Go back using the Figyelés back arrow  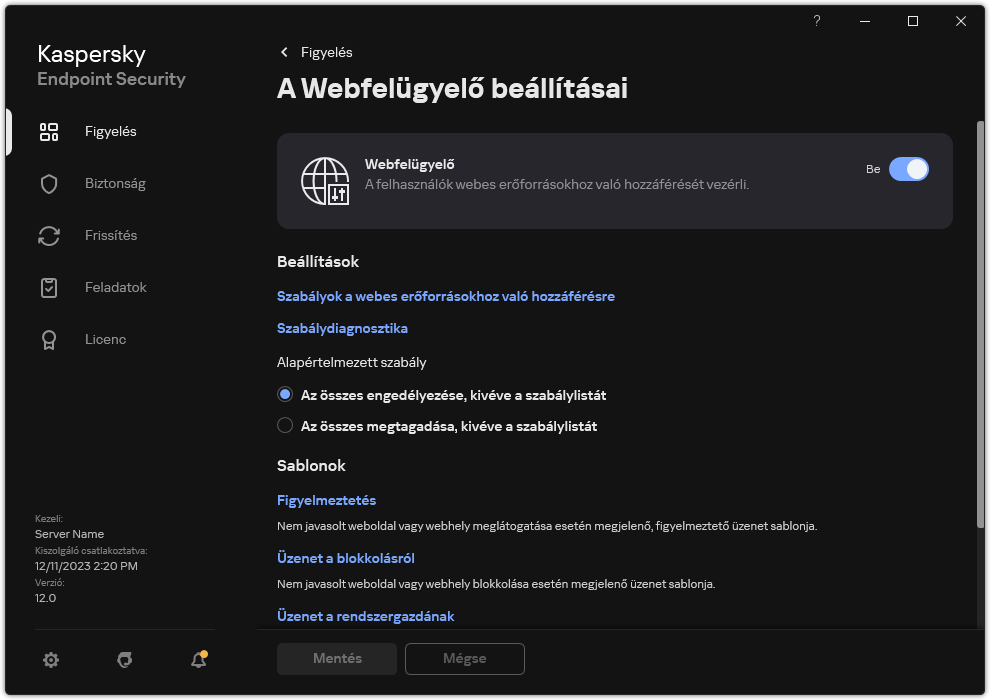282,52
